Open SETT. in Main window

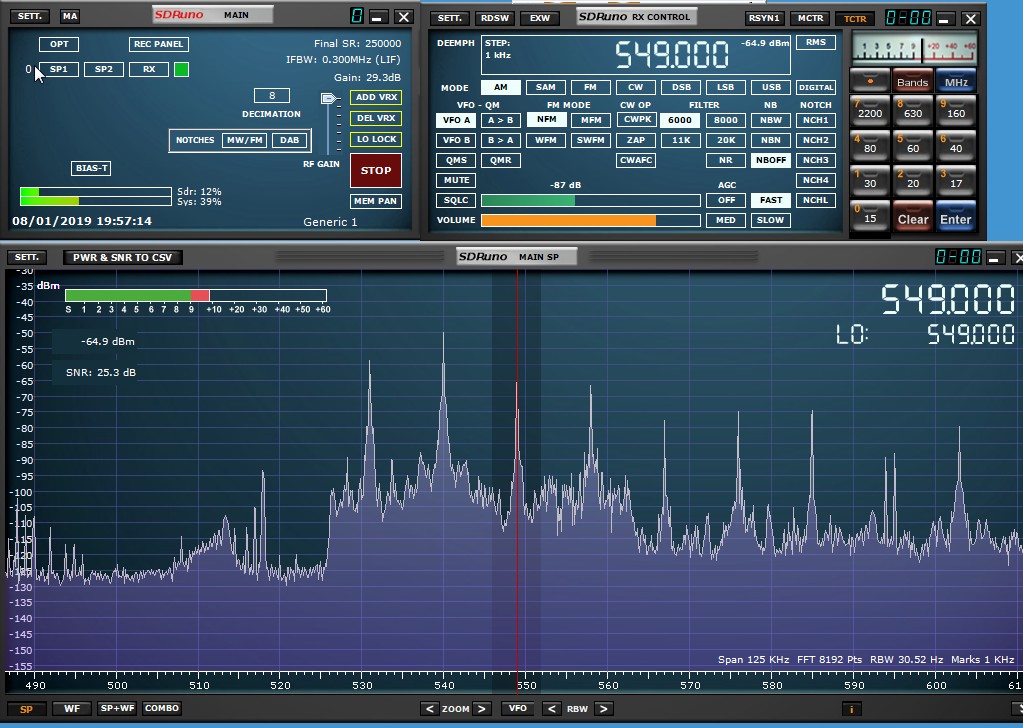[x=30, y=16]
